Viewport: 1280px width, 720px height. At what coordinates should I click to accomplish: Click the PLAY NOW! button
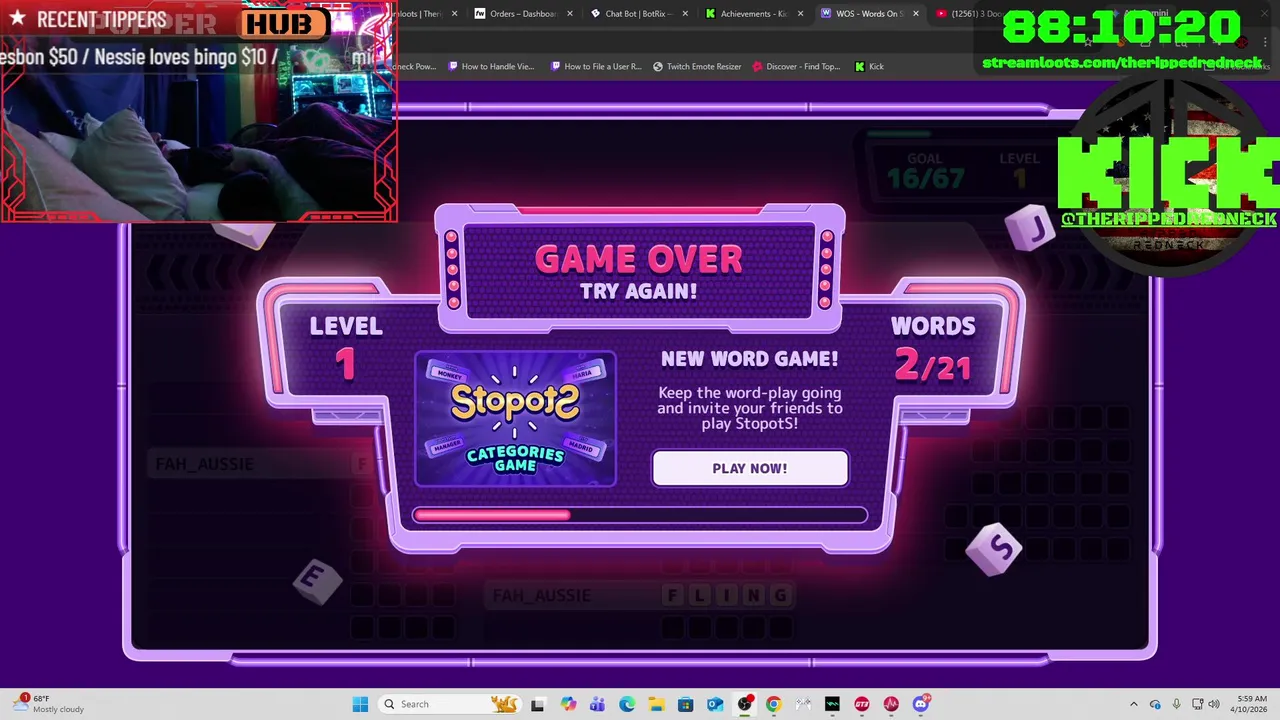[750, 468]
